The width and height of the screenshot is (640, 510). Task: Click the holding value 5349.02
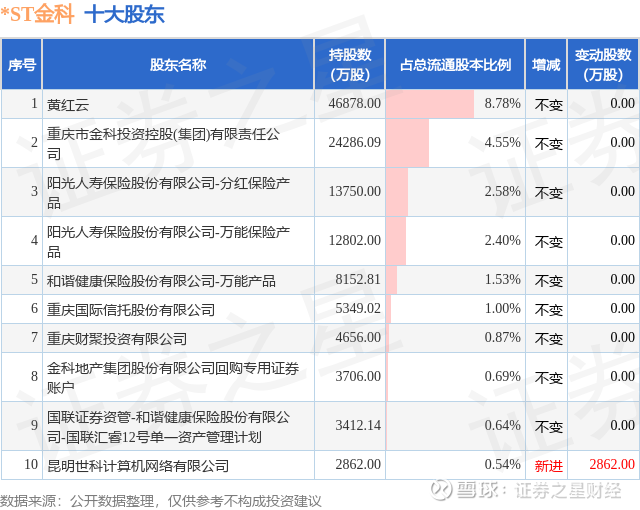(358, 308)
